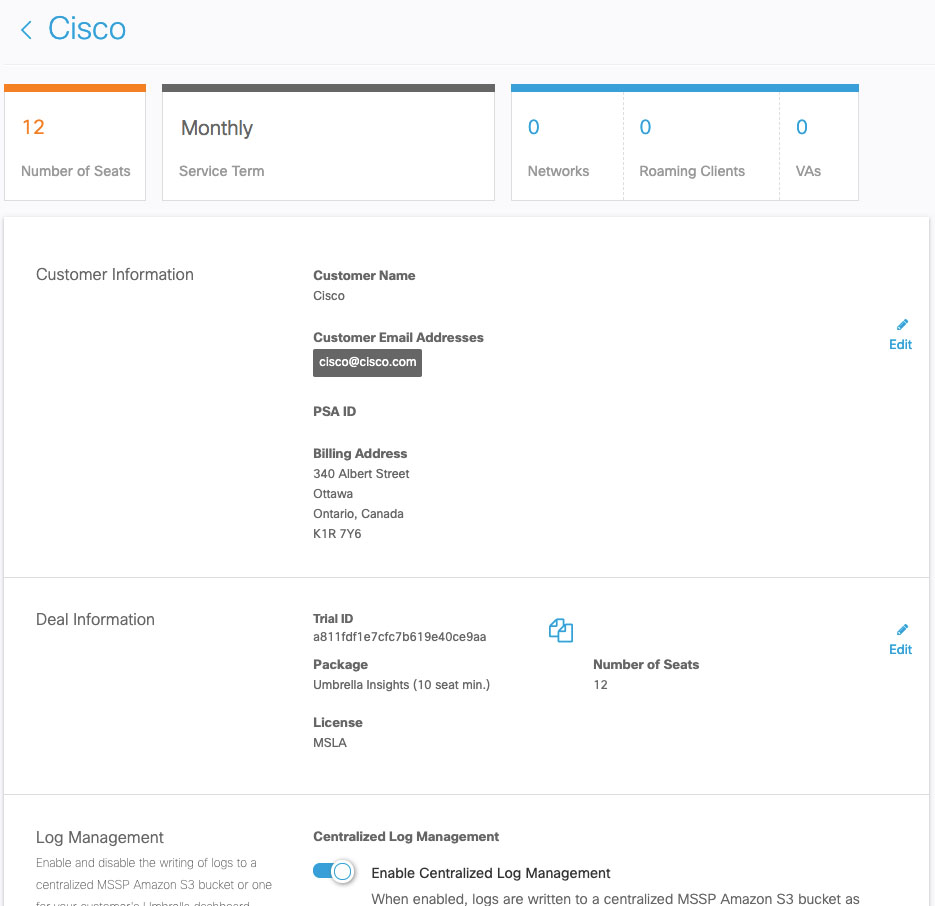
Task: Click Edit link in Deal Information section
Action: (x=900, y=650)
